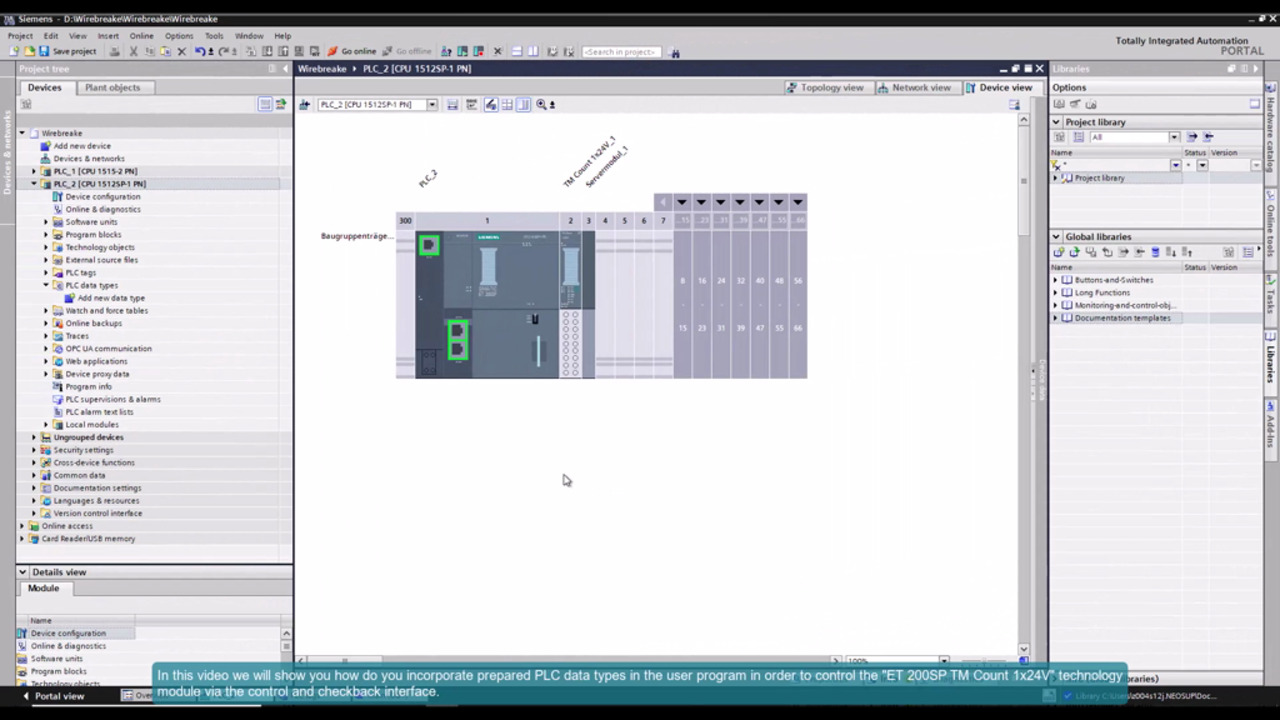
Task: Click the cut scissors icon
Action: point(133,51)
